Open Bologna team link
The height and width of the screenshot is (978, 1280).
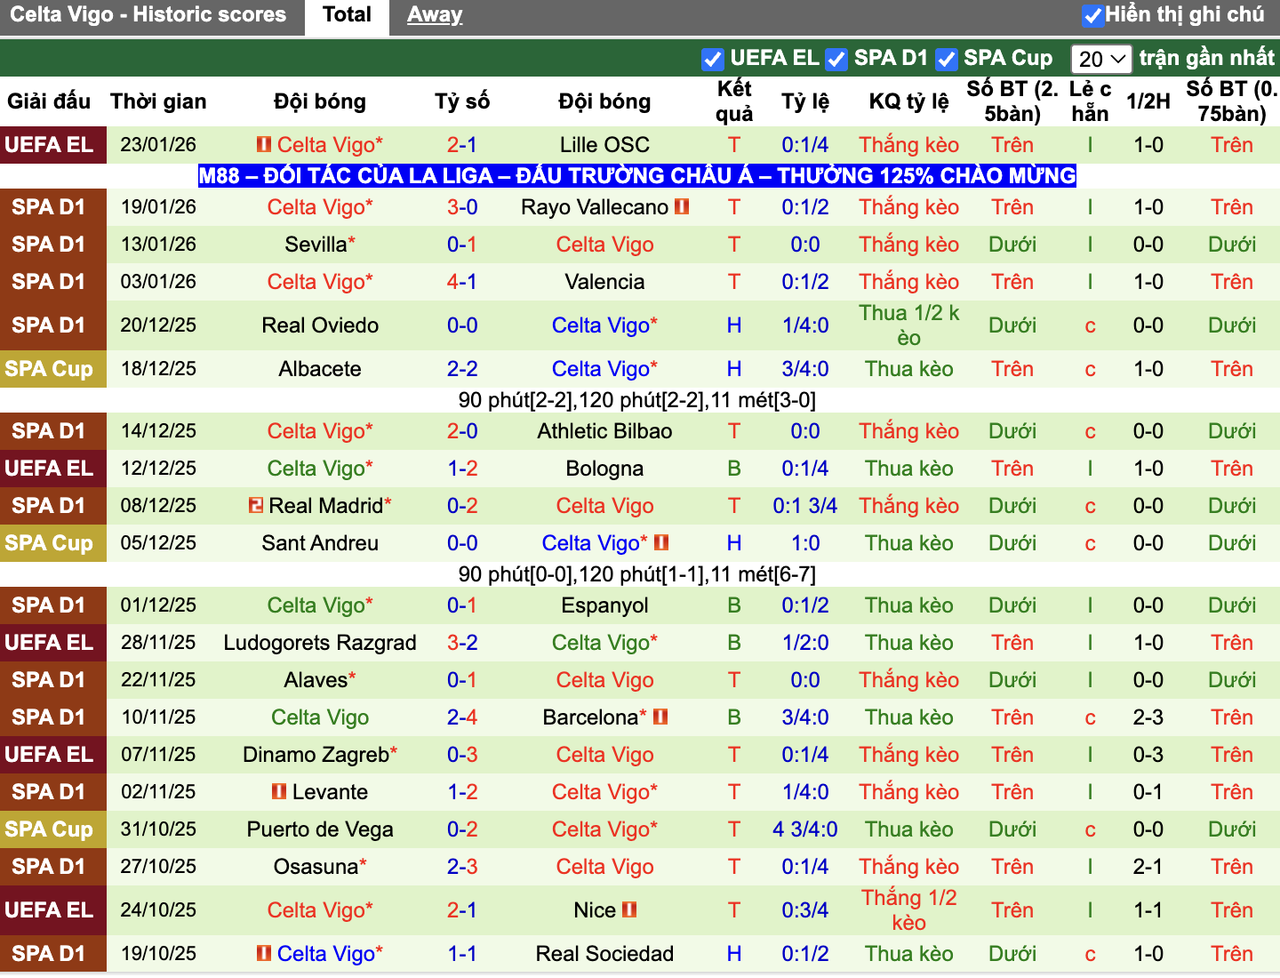point(605,469)
